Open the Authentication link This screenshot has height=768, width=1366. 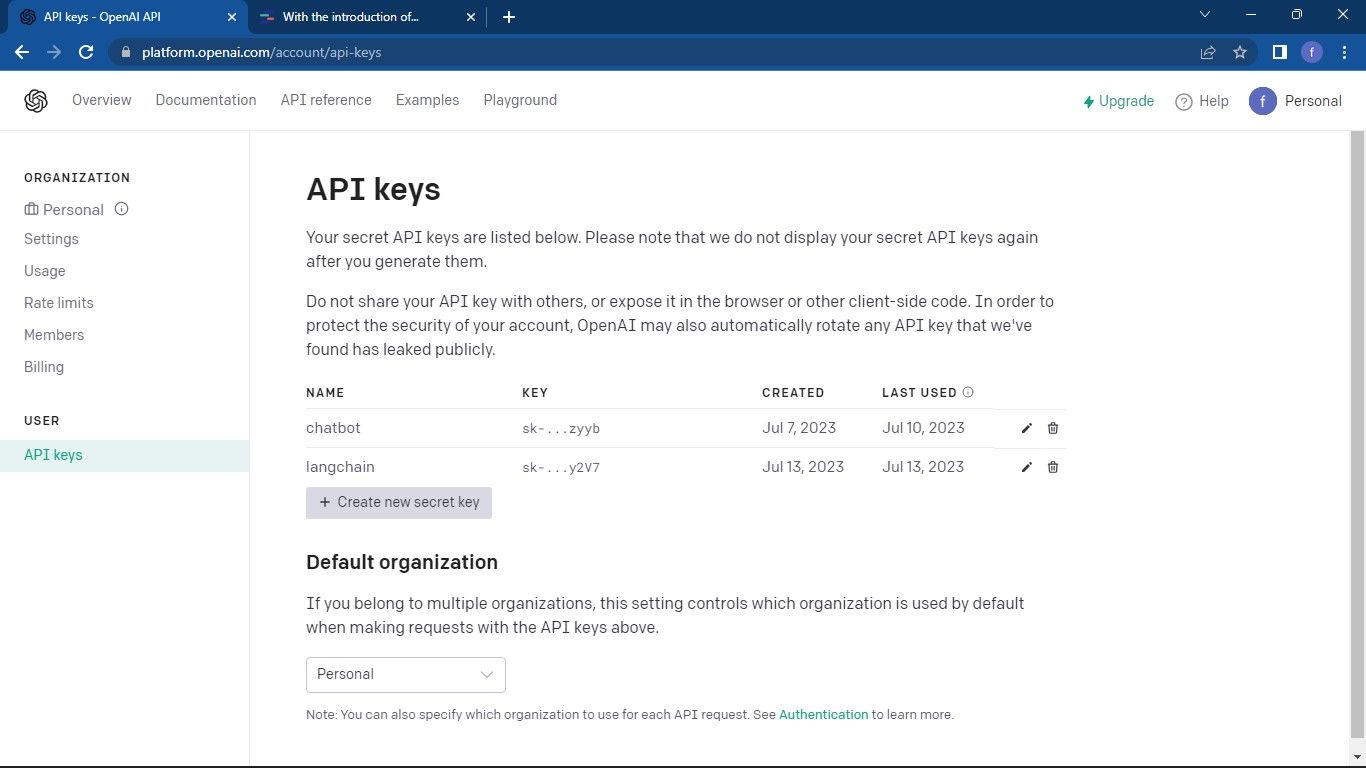coord(823,714)
